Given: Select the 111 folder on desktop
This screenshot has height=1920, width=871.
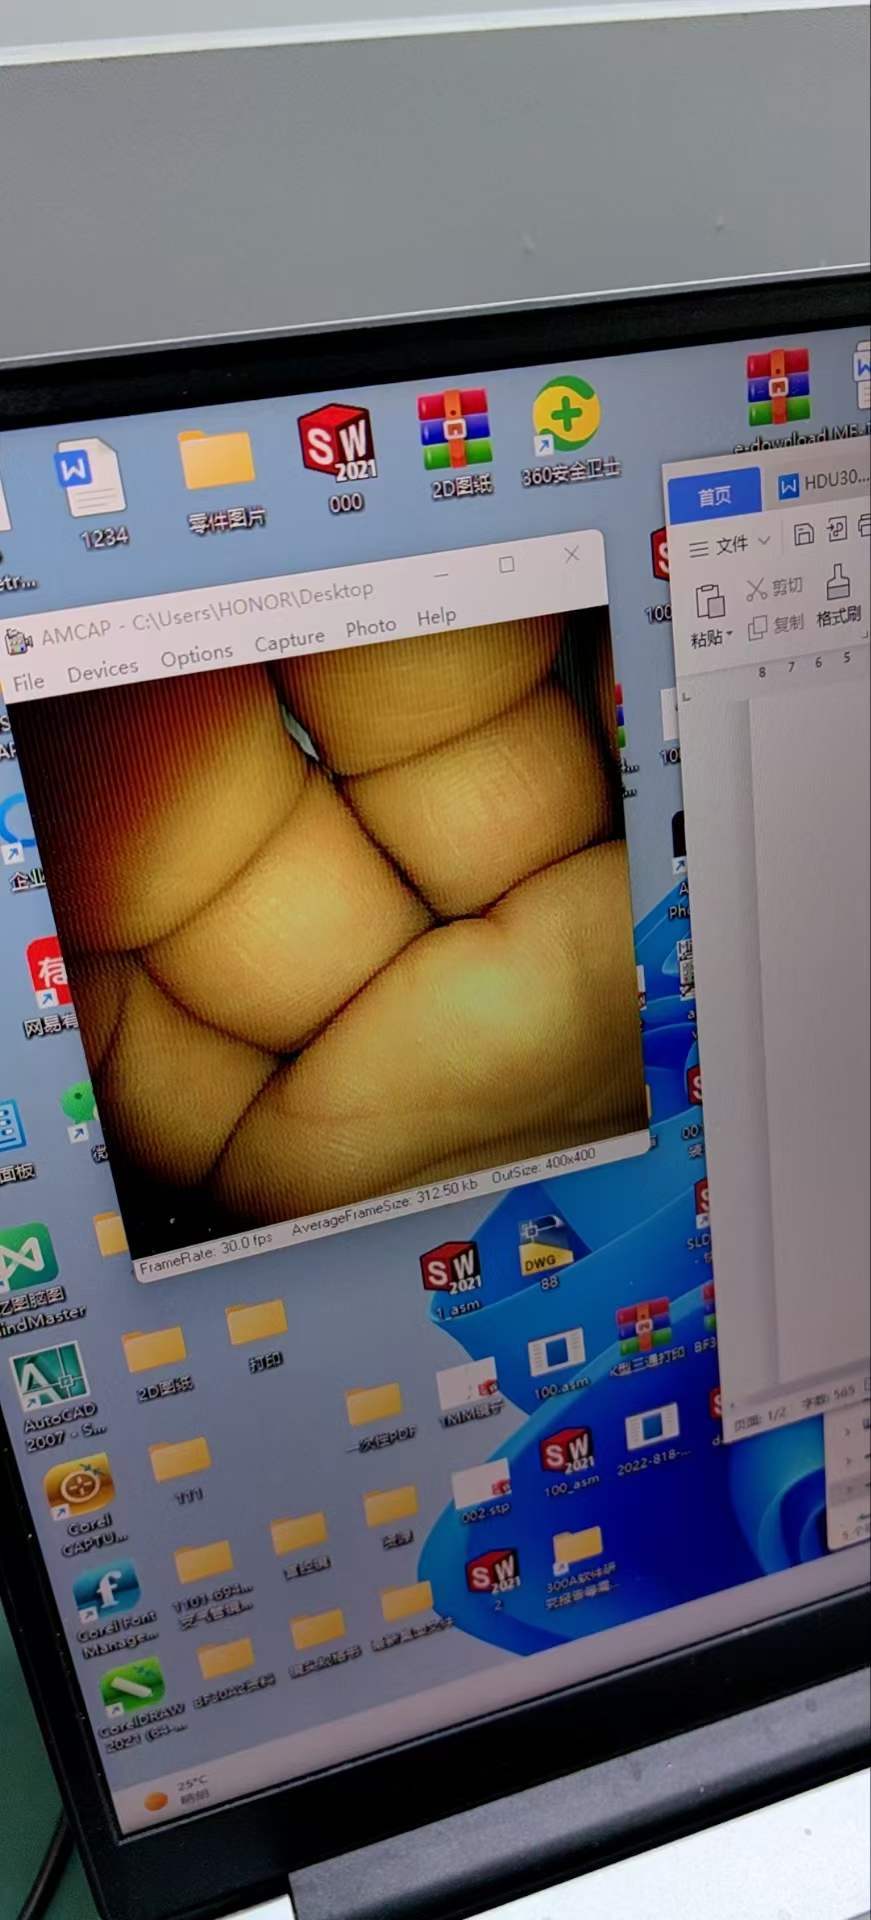Looking at the screenshot, I should [183, 1470].
